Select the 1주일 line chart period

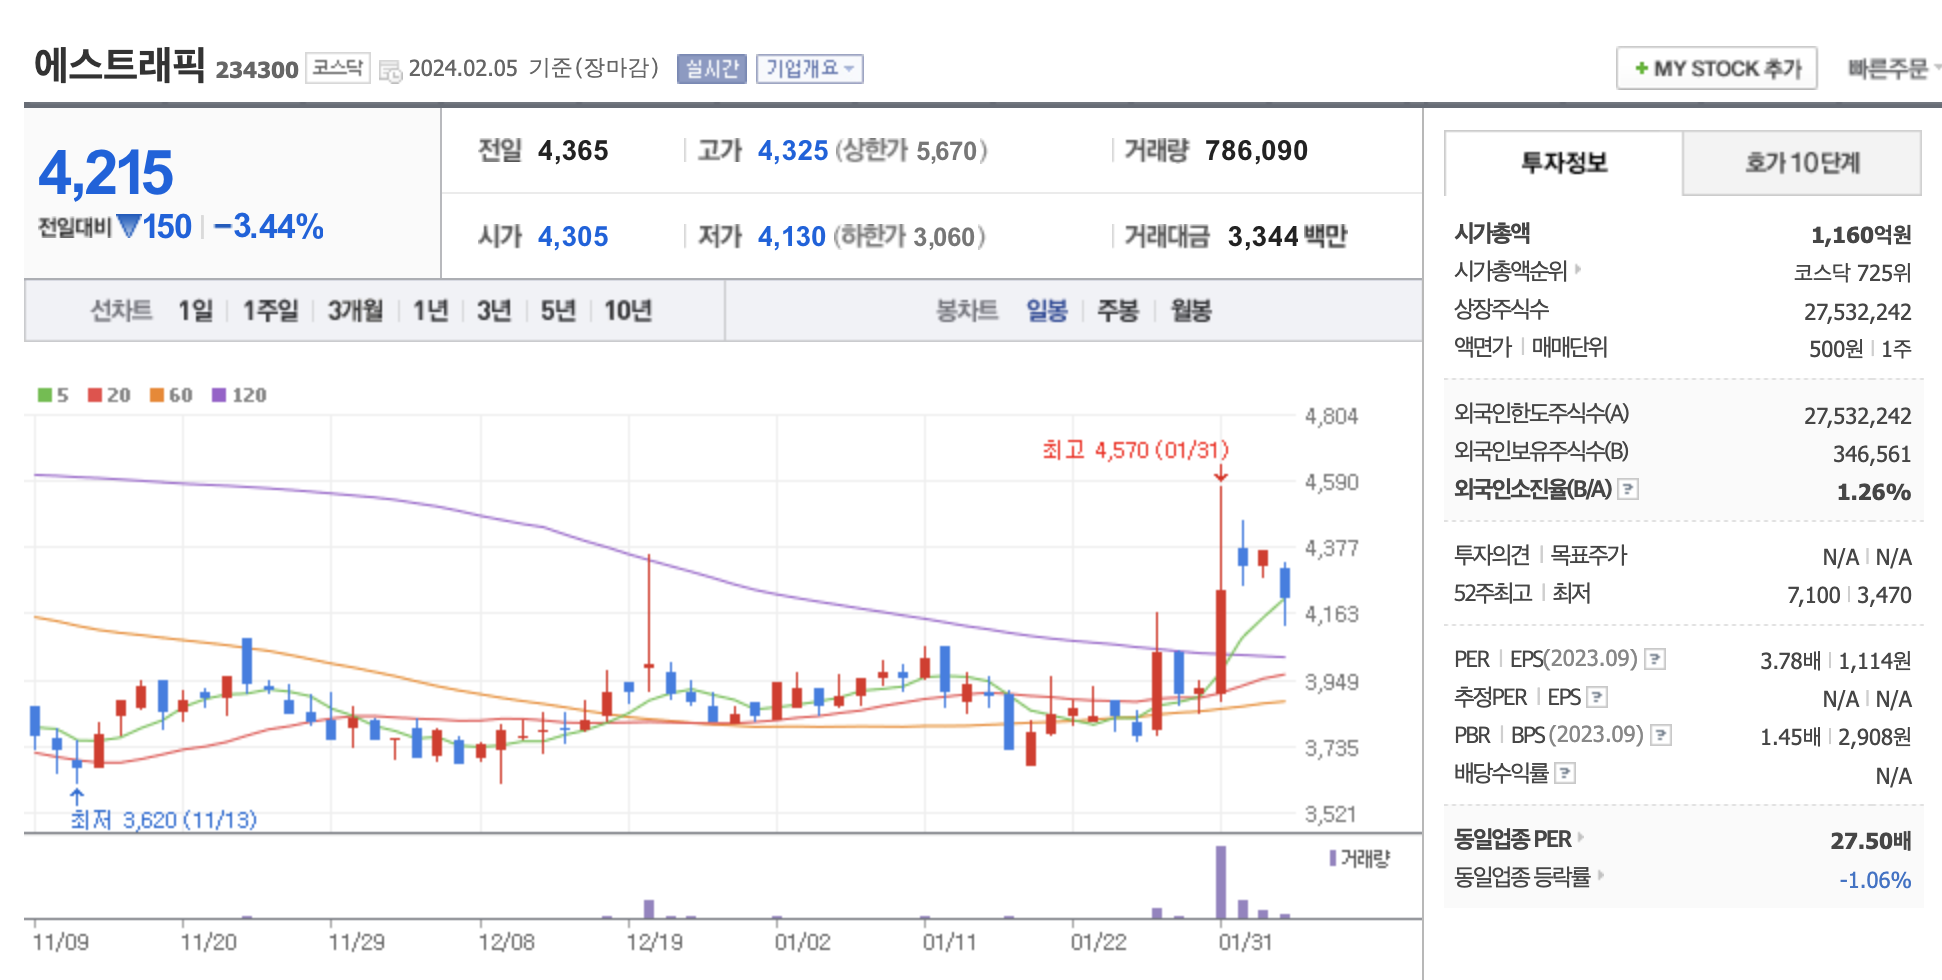click(x=271, y=311)
